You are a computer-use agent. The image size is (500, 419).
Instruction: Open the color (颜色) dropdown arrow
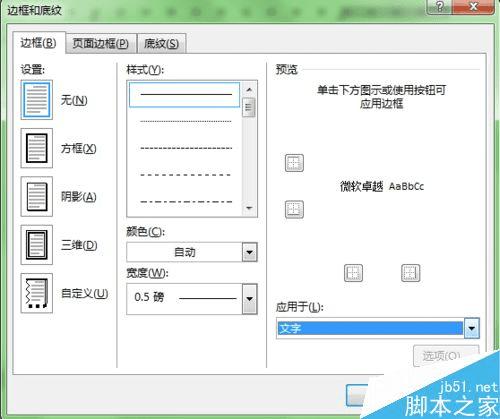(x=249, y=252)
